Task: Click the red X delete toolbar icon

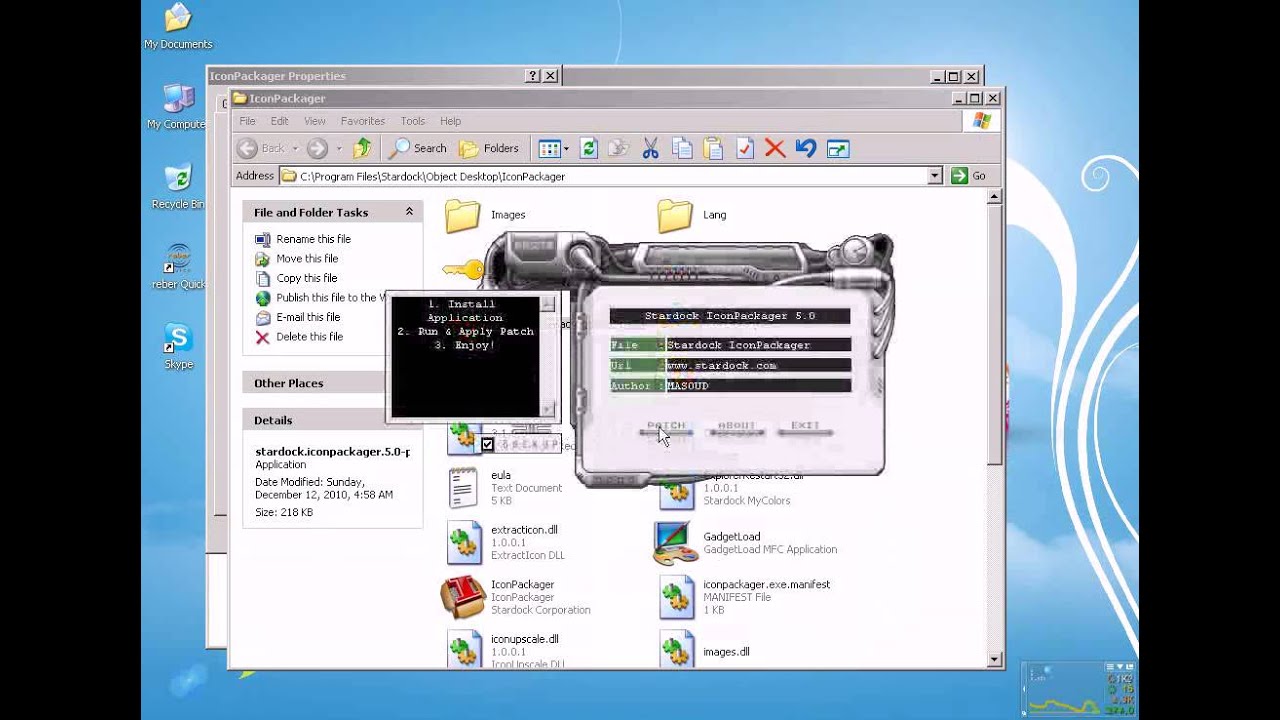Action: pos(774,148)
